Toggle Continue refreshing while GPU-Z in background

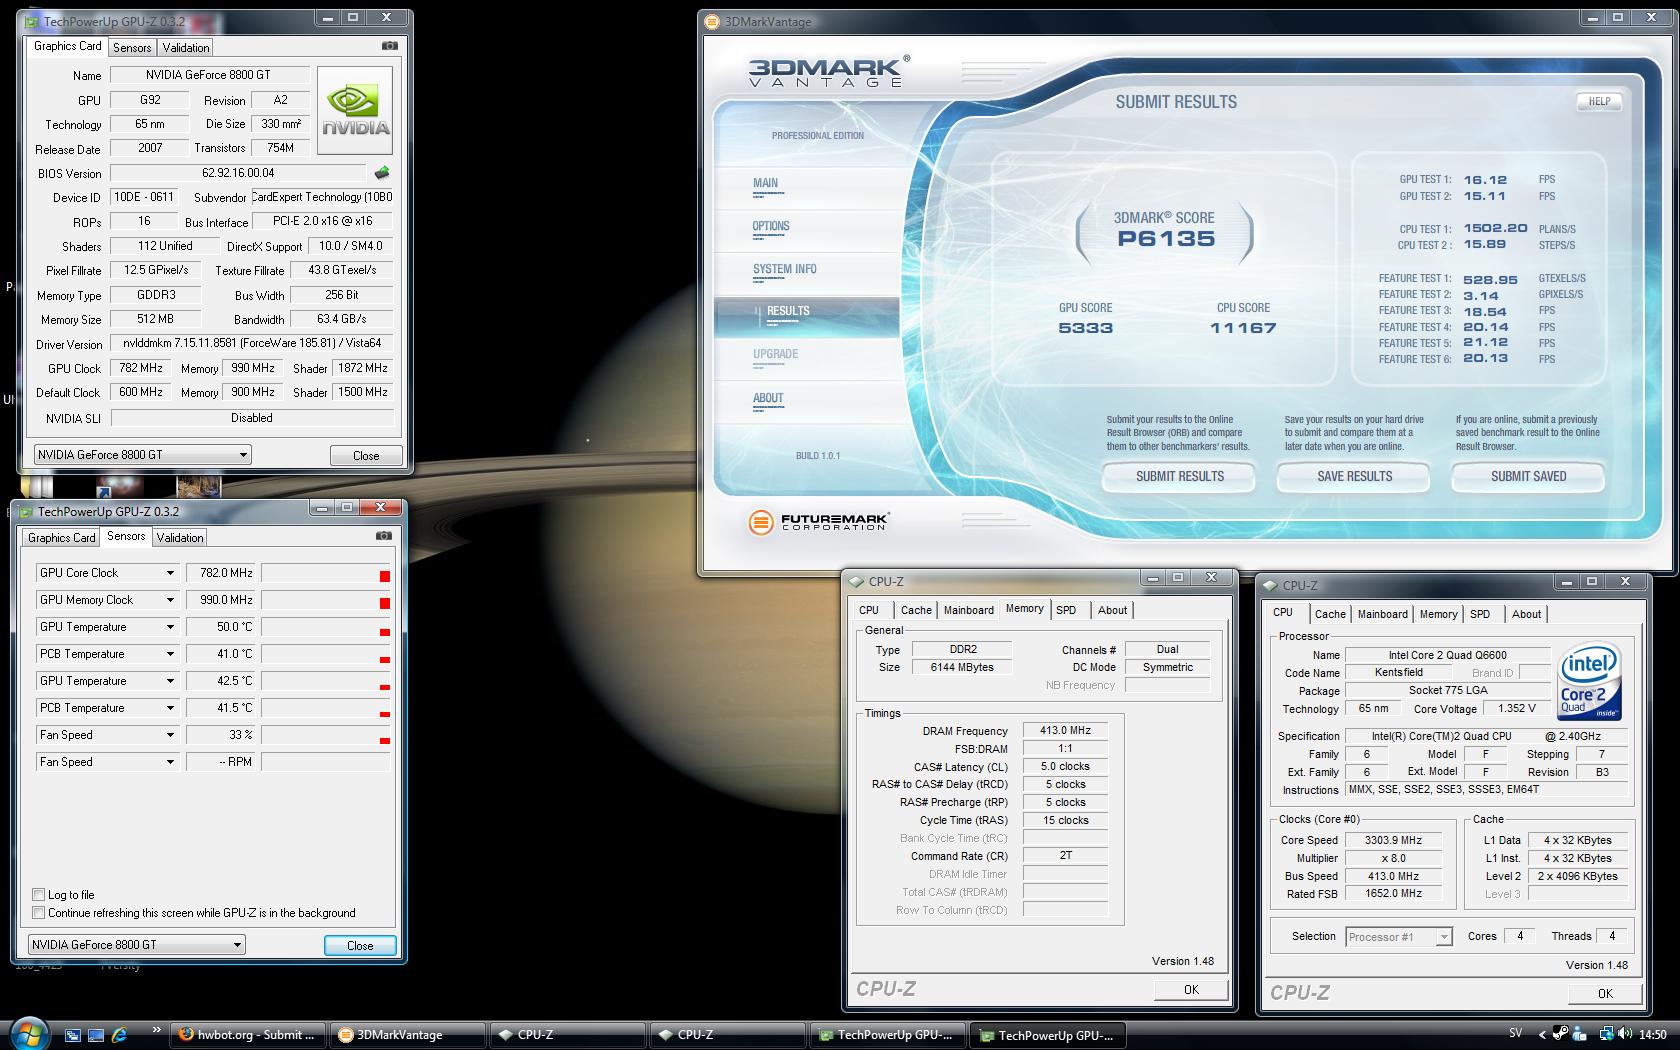(38, 913)
